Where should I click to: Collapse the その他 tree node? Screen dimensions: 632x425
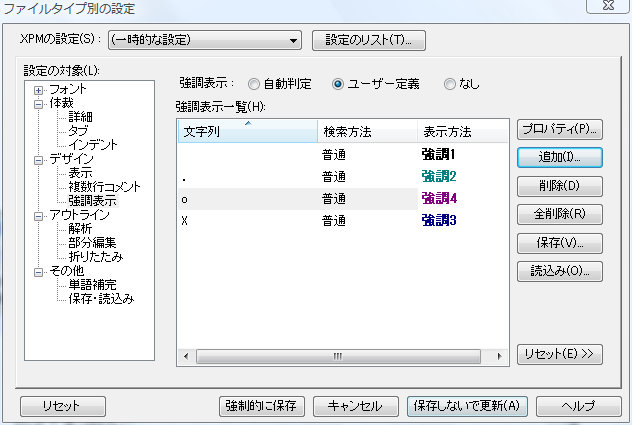coord(38,272)
